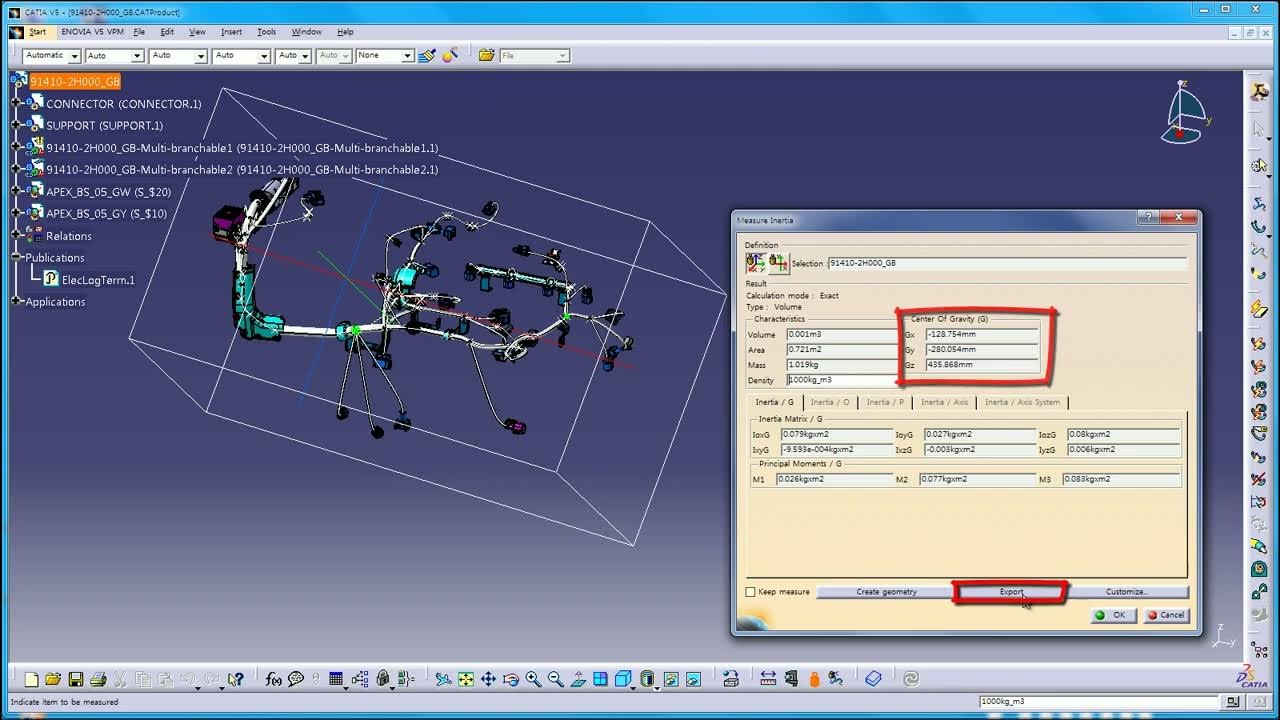Select root node 91410-2H000_GB in tree

coord(74,81)
